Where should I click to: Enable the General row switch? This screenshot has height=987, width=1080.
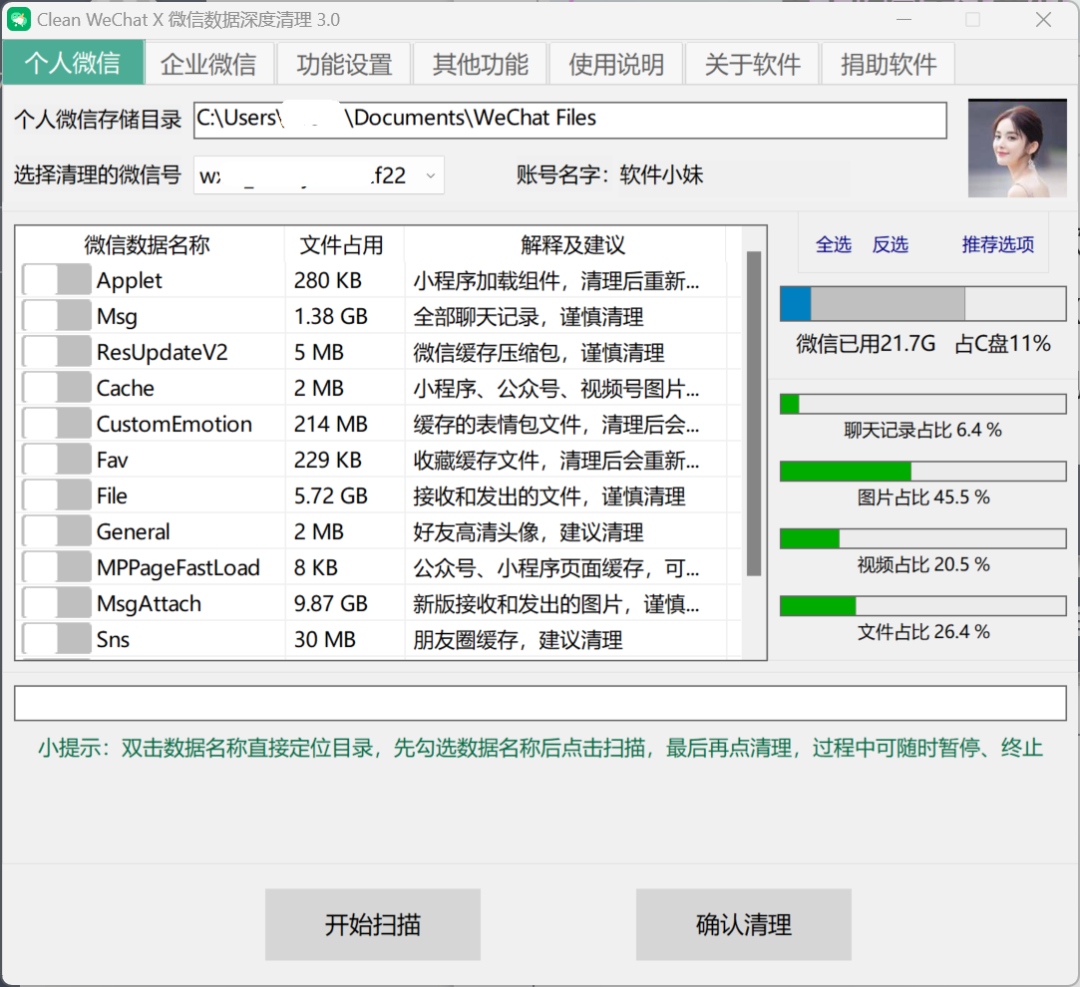[x=56, y=531]
